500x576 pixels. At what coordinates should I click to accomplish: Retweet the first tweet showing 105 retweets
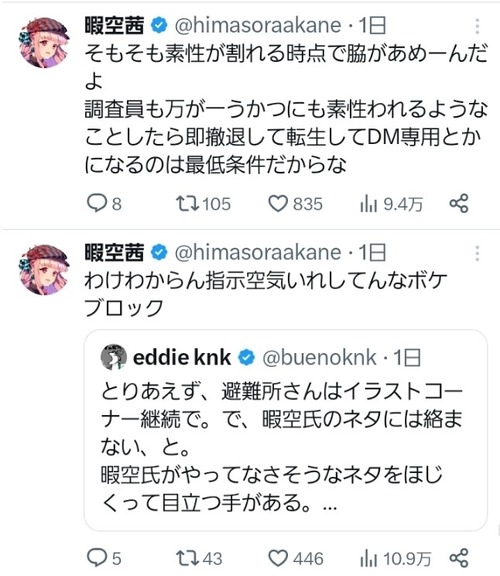coord(203,204)
